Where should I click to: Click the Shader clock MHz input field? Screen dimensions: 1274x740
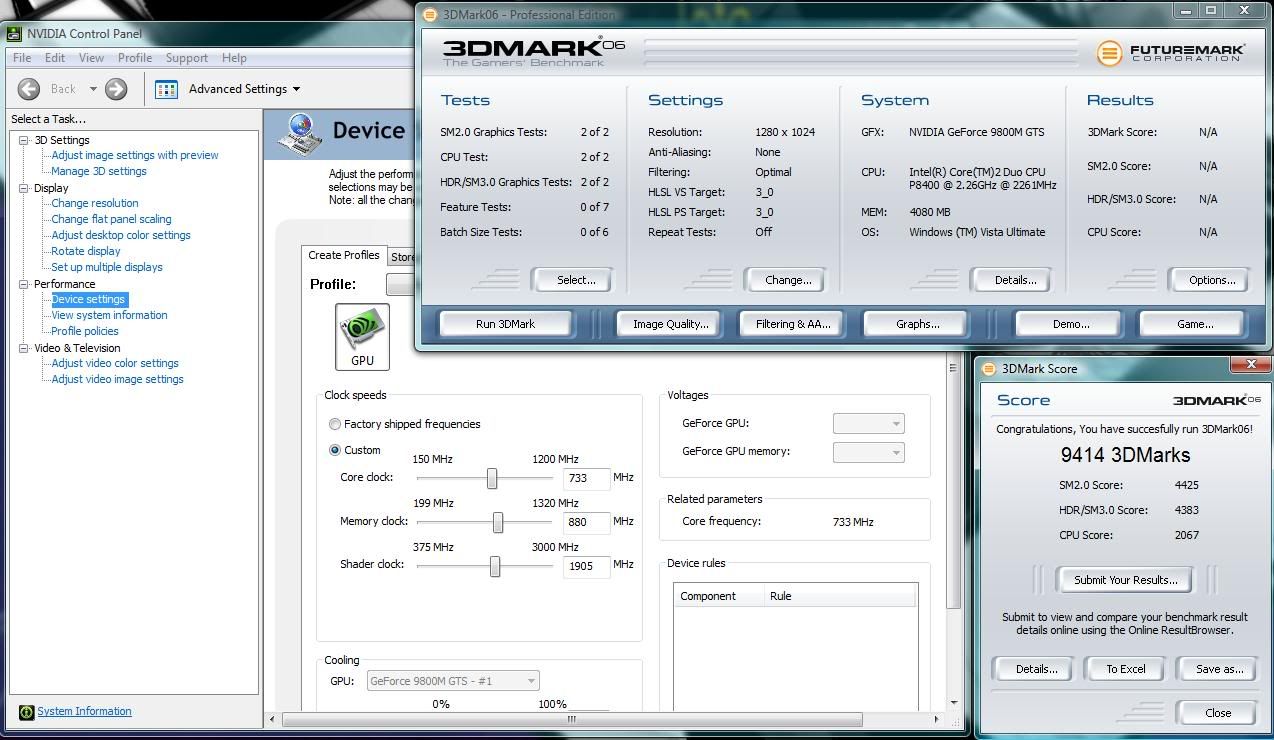[x=586, y=566]
